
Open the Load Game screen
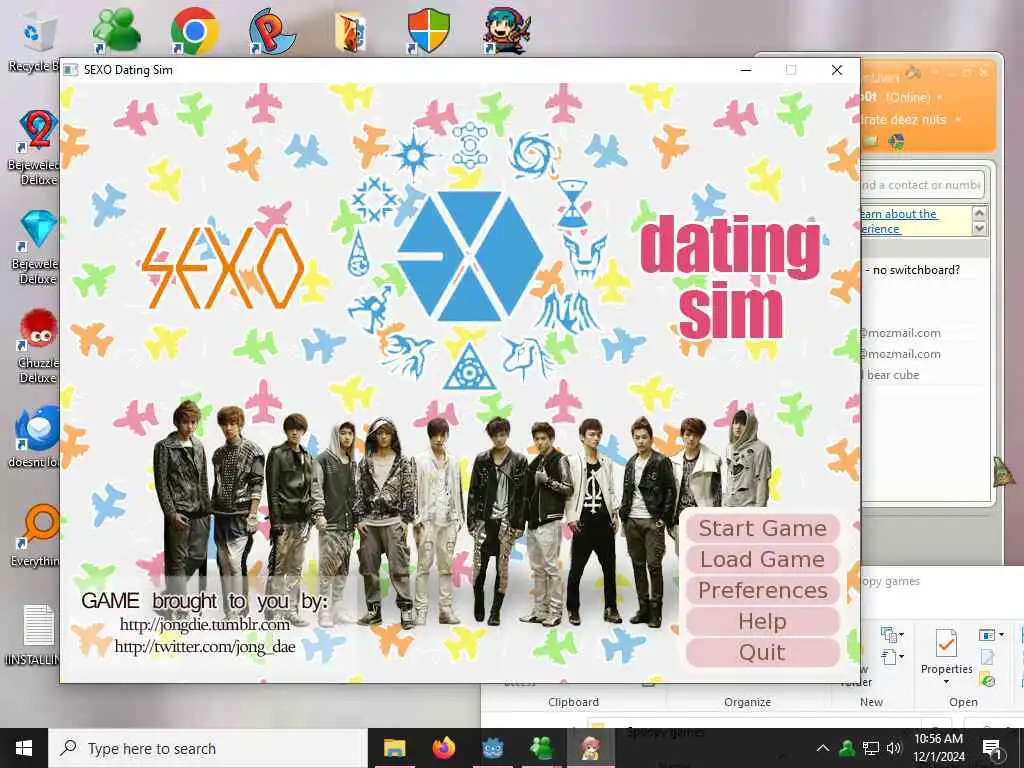pyautogui.click(x=762, y=559)
